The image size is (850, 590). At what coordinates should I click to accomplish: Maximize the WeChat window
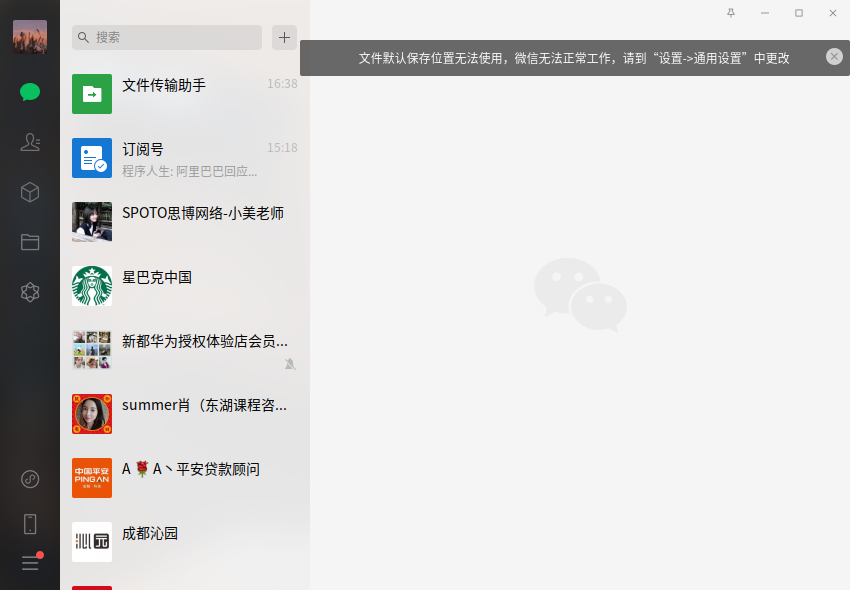(x=799, y=13)
